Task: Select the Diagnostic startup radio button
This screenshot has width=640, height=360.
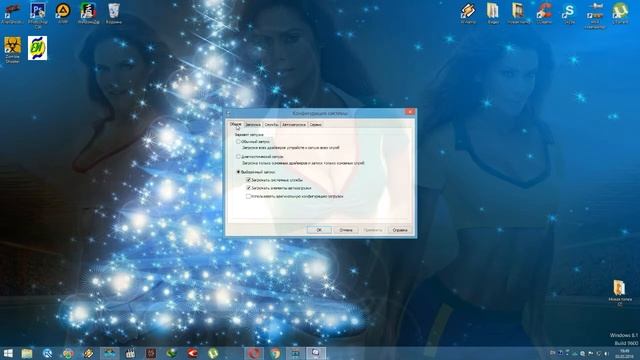Action: pyautogui.click(x=238, y=157)
